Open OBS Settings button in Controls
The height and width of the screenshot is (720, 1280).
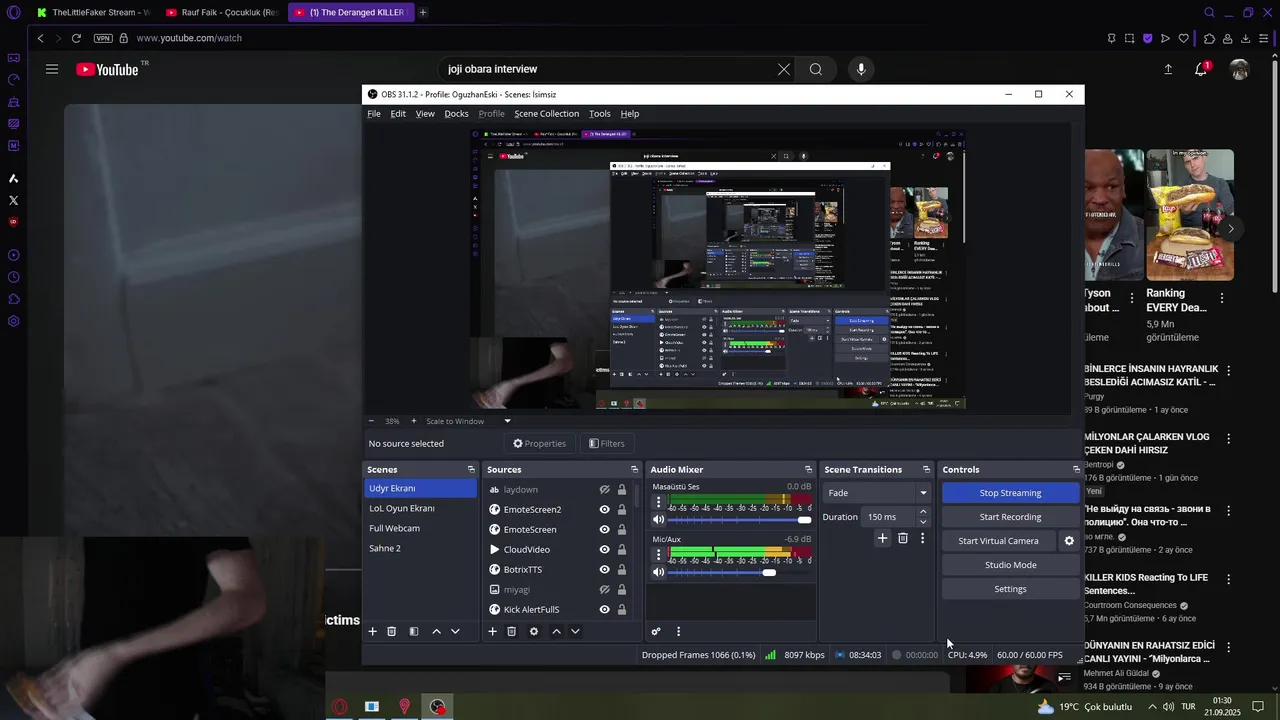tap(1010, 589)
